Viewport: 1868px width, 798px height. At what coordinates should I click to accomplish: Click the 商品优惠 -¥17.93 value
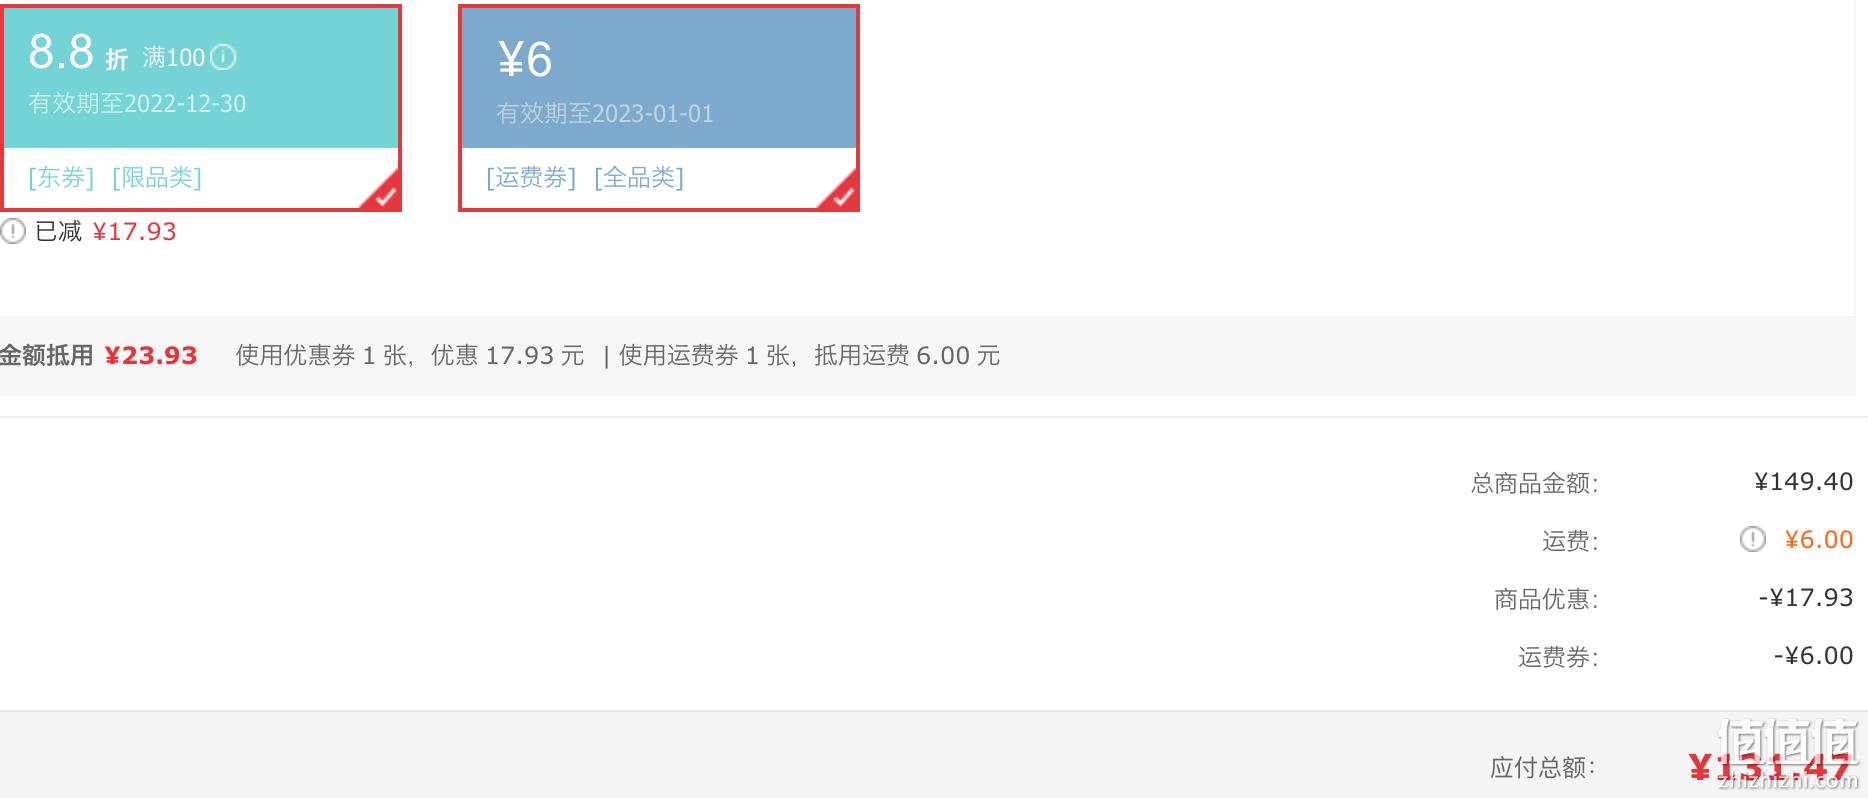point(1806,598)
